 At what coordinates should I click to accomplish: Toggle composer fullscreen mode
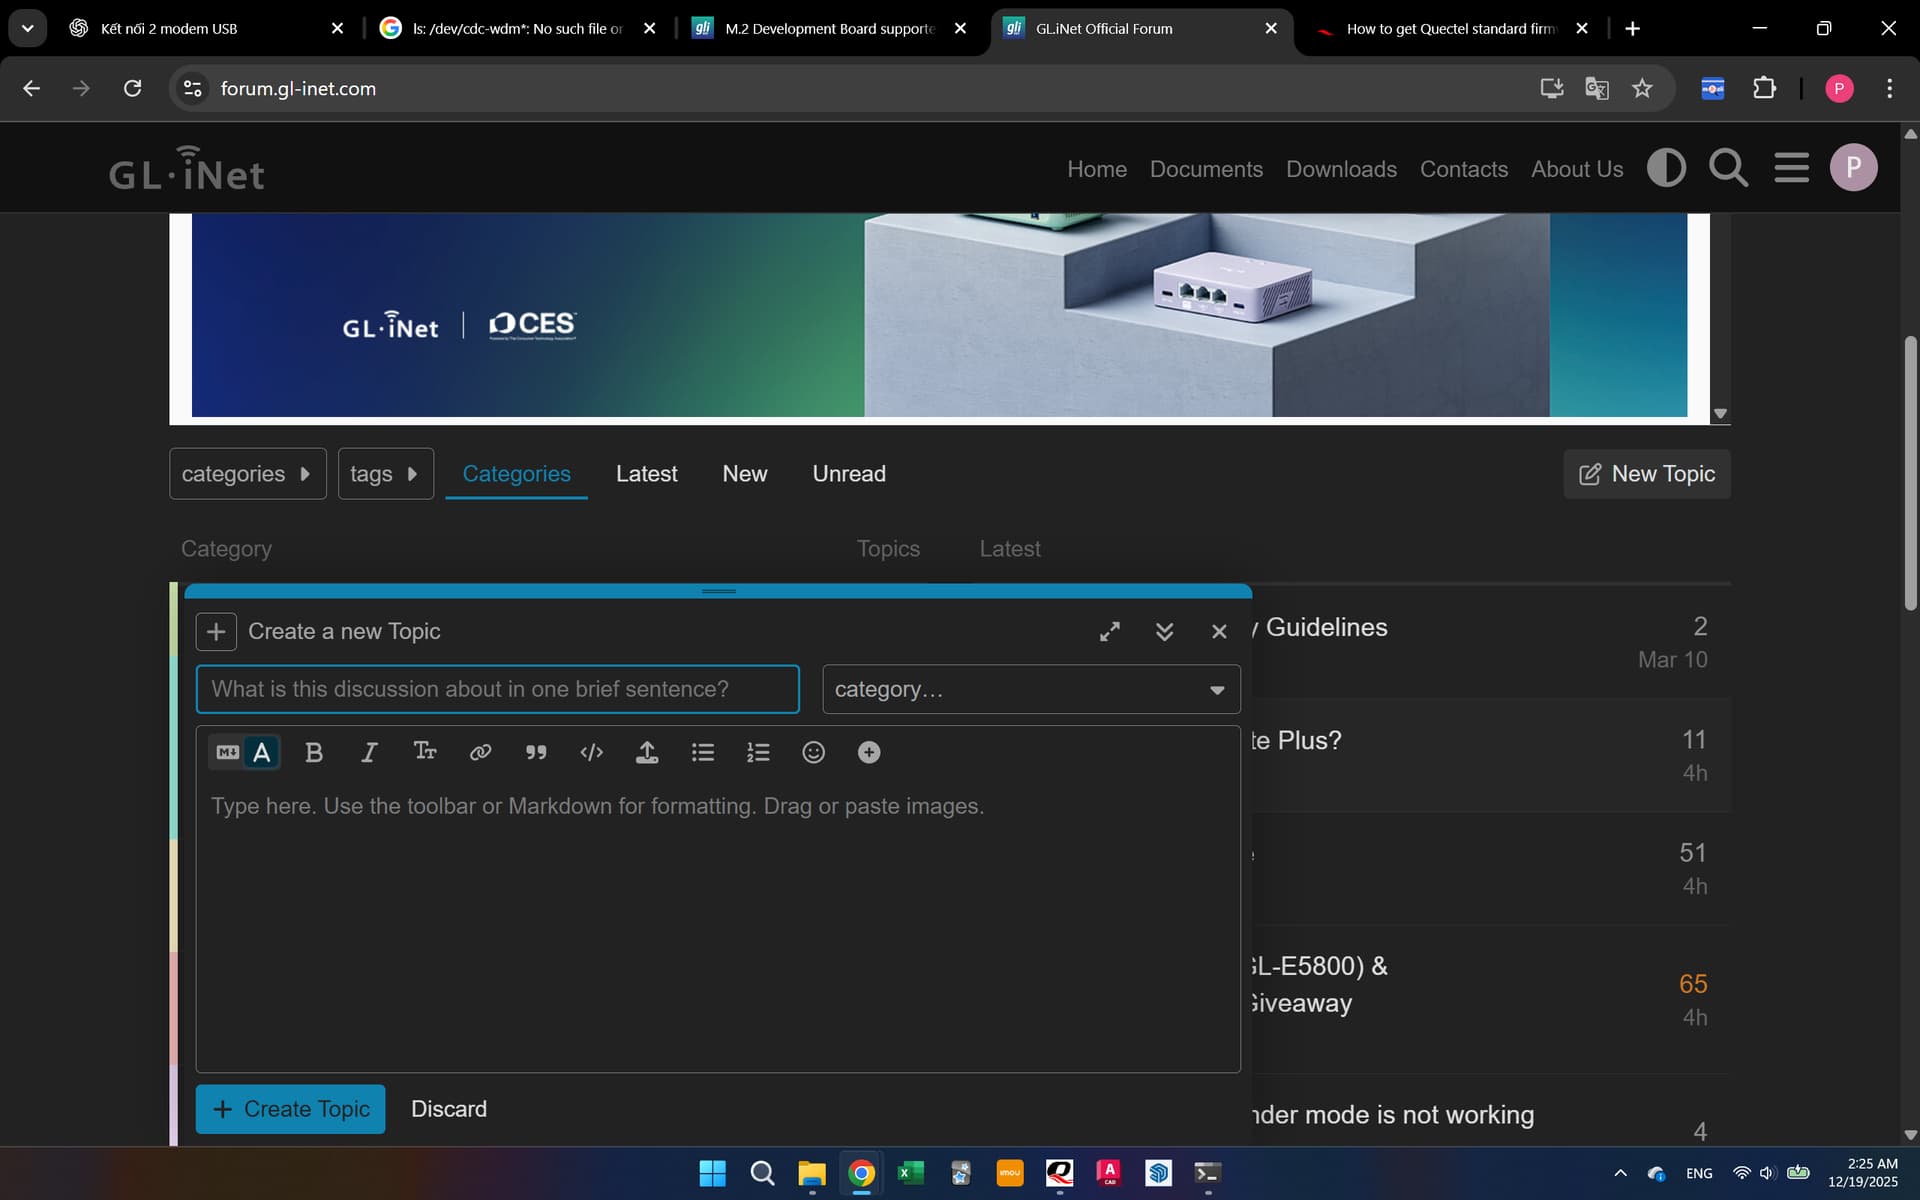click(1109, 632)
